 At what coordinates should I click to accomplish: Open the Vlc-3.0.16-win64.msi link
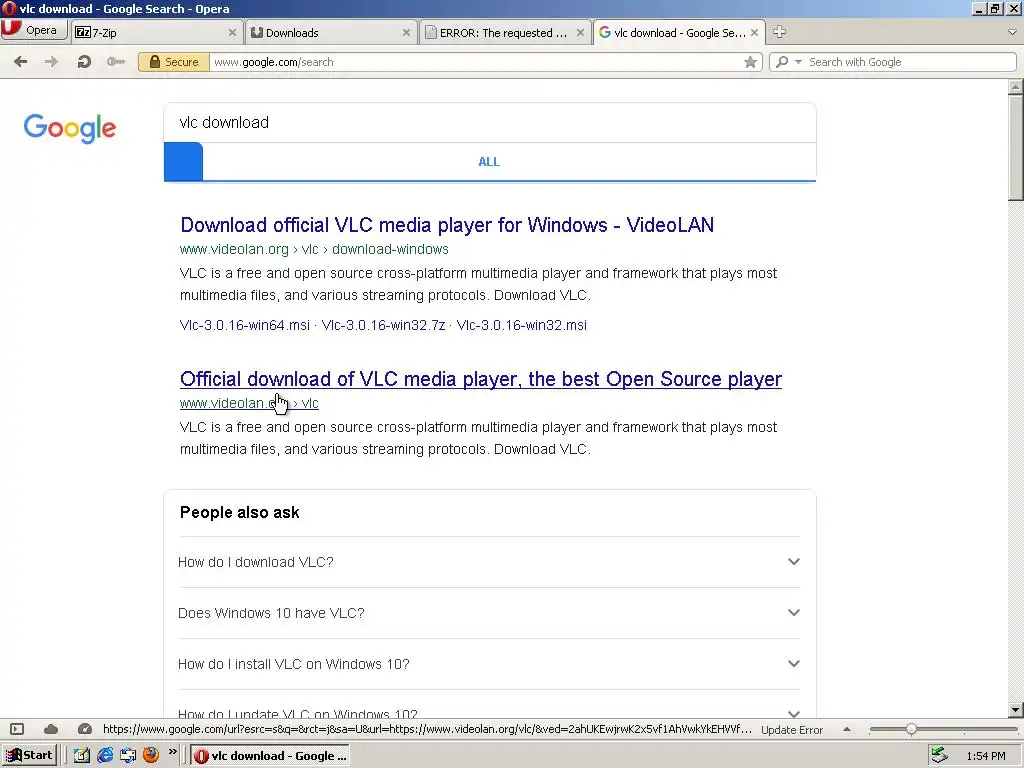tap(245, 325)
